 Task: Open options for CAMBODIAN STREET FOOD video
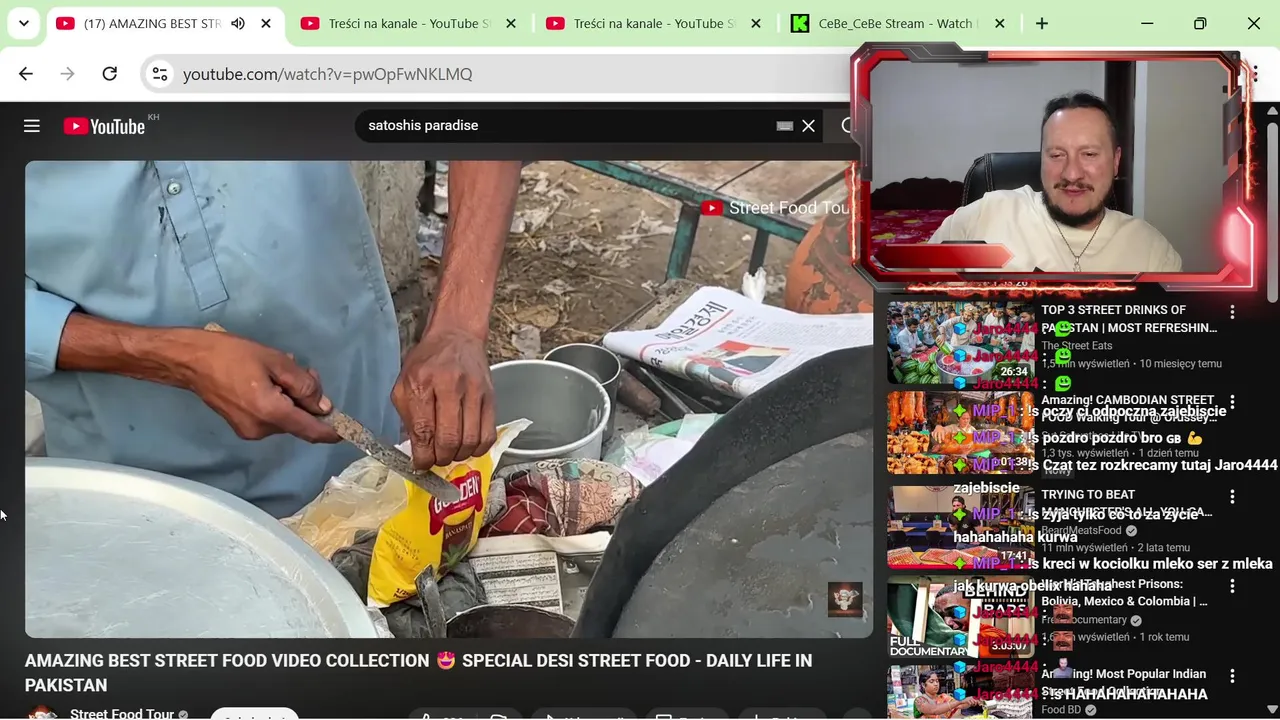click(x=1232, y=402)
